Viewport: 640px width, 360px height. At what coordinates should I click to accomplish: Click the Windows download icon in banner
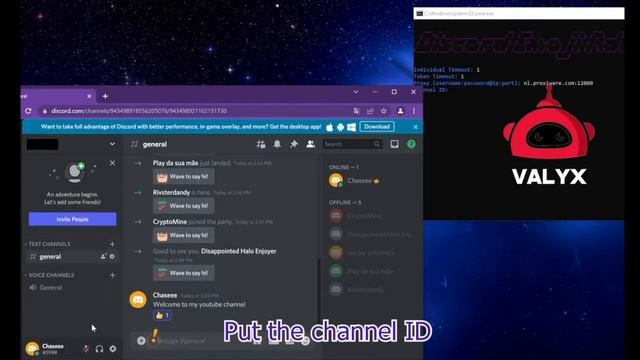[x=351, y=127]
